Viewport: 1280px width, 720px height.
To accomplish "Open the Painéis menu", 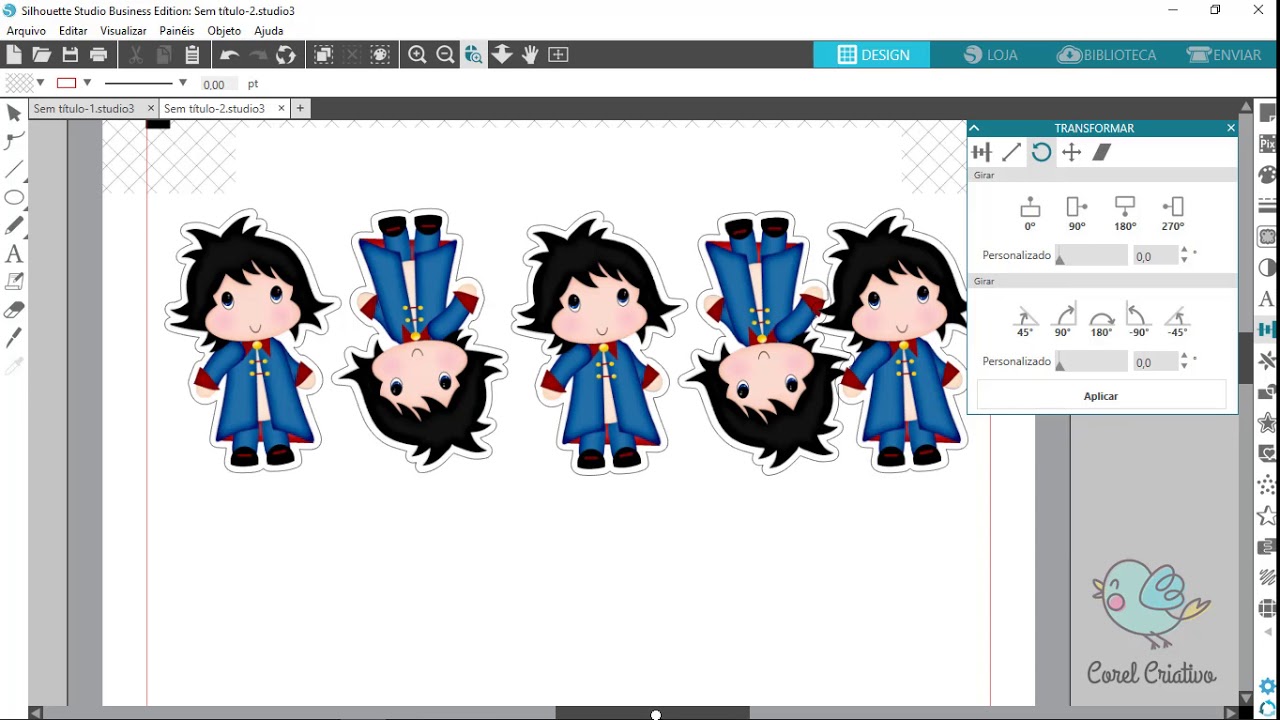I will 177,31.
